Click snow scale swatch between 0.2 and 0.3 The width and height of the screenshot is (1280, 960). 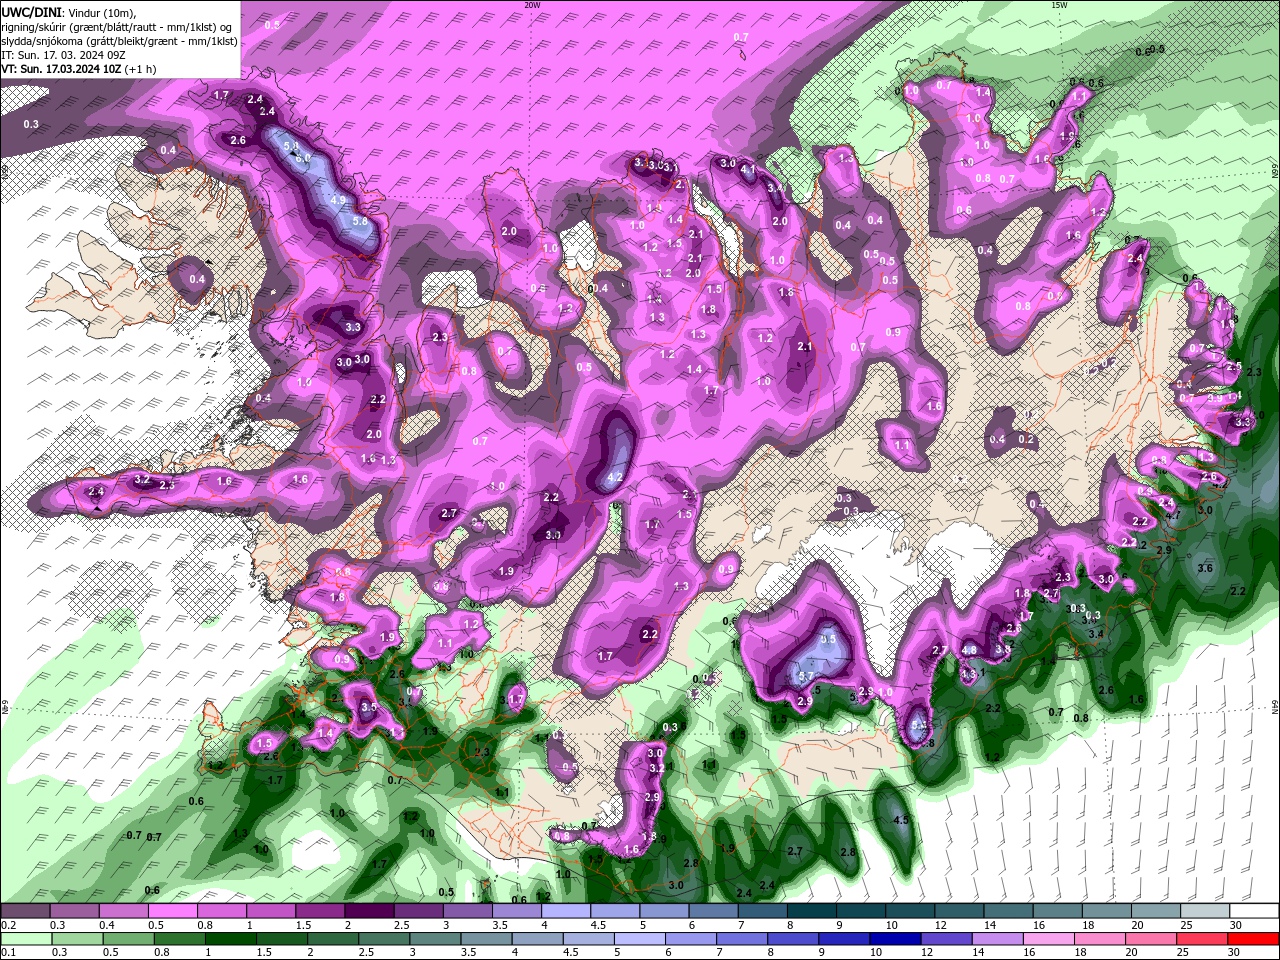[x=25, y=911]
